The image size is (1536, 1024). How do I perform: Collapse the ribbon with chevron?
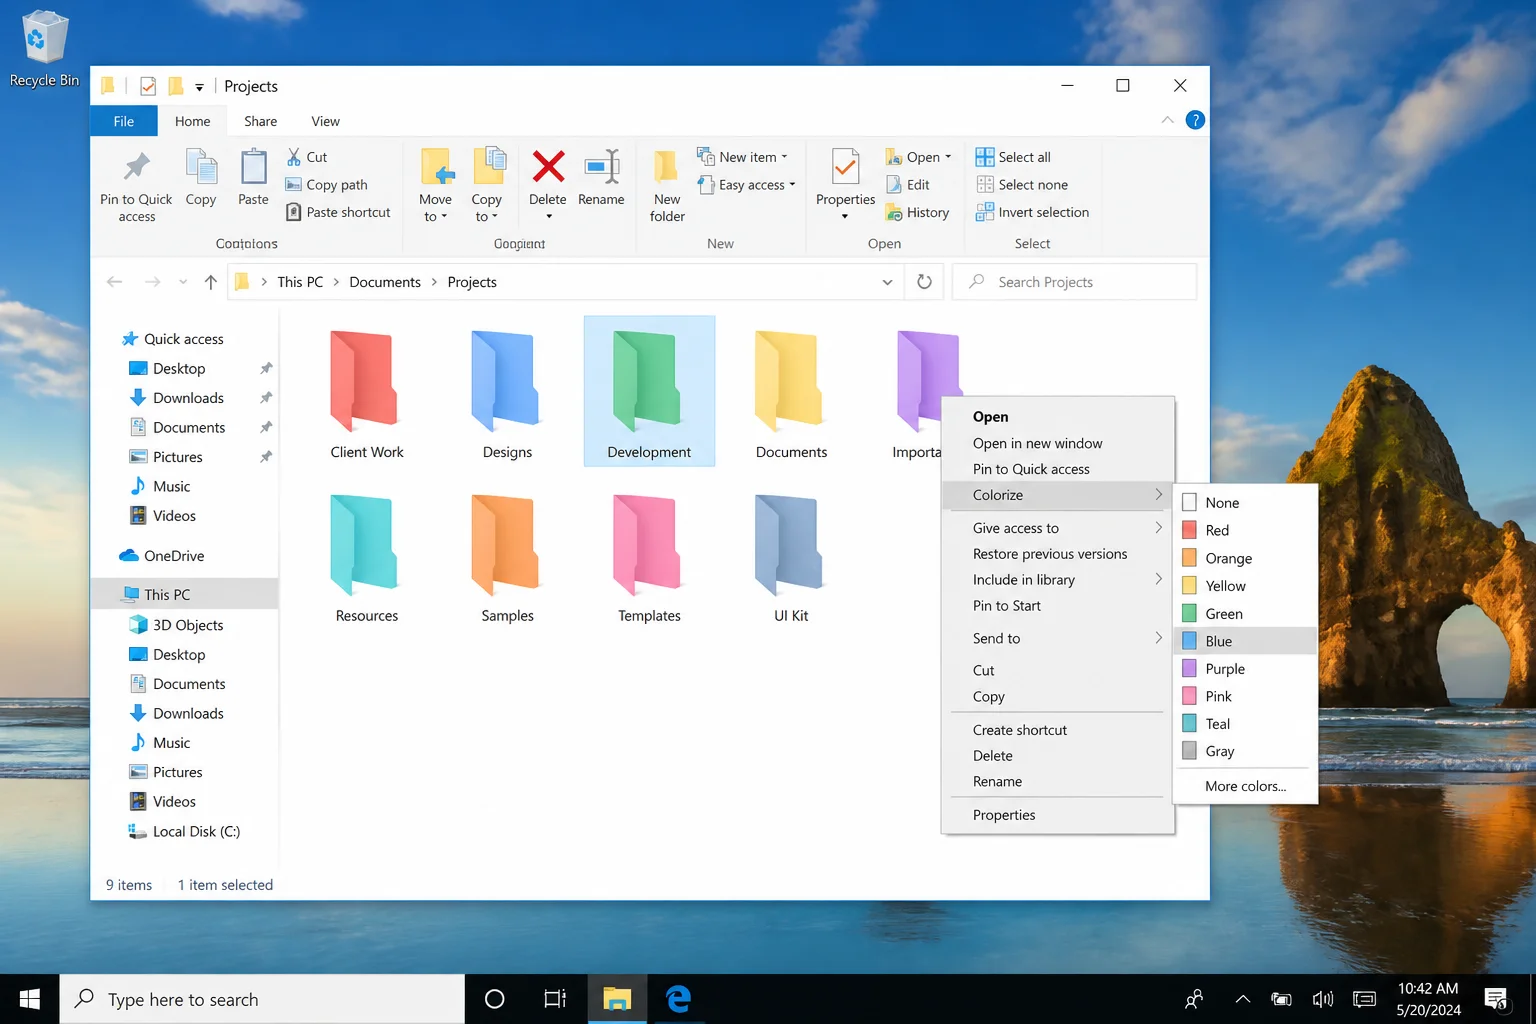(x=1167, y=120)
